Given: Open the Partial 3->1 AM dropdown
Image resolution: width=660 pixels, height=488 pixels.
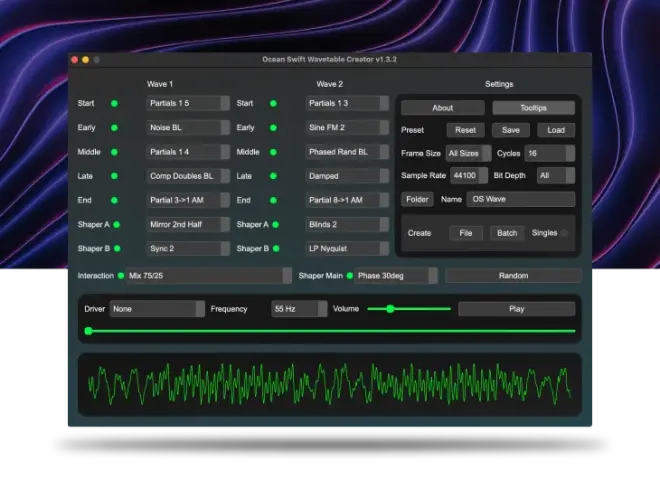Looking at the screenshot, I should tap(188, 200).
